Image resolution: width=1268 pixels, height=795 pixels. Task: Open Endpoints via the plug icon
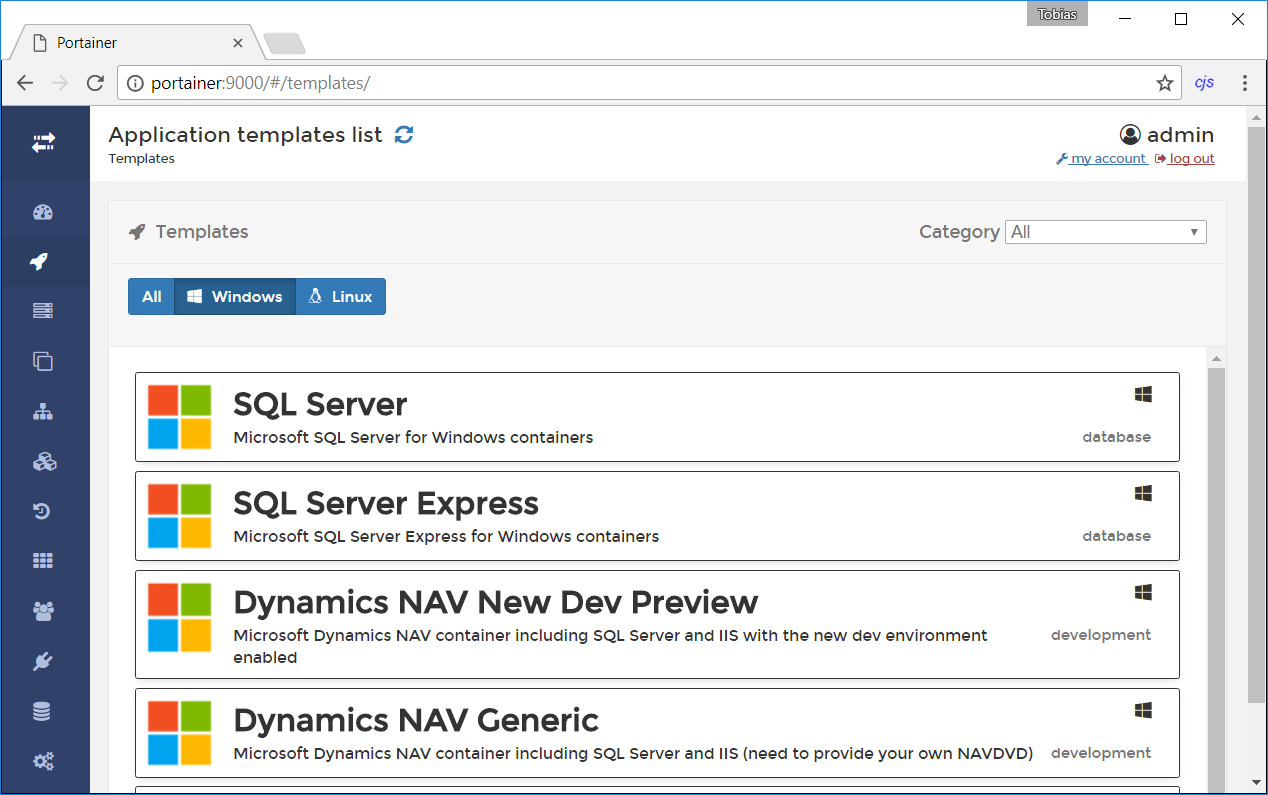point(43,662)
